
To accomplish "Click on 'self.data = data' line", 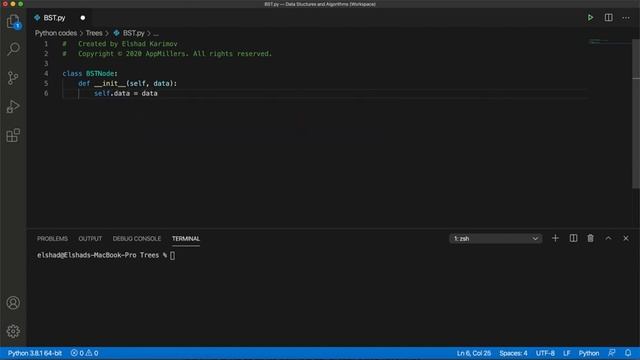I will pos(126,93).
